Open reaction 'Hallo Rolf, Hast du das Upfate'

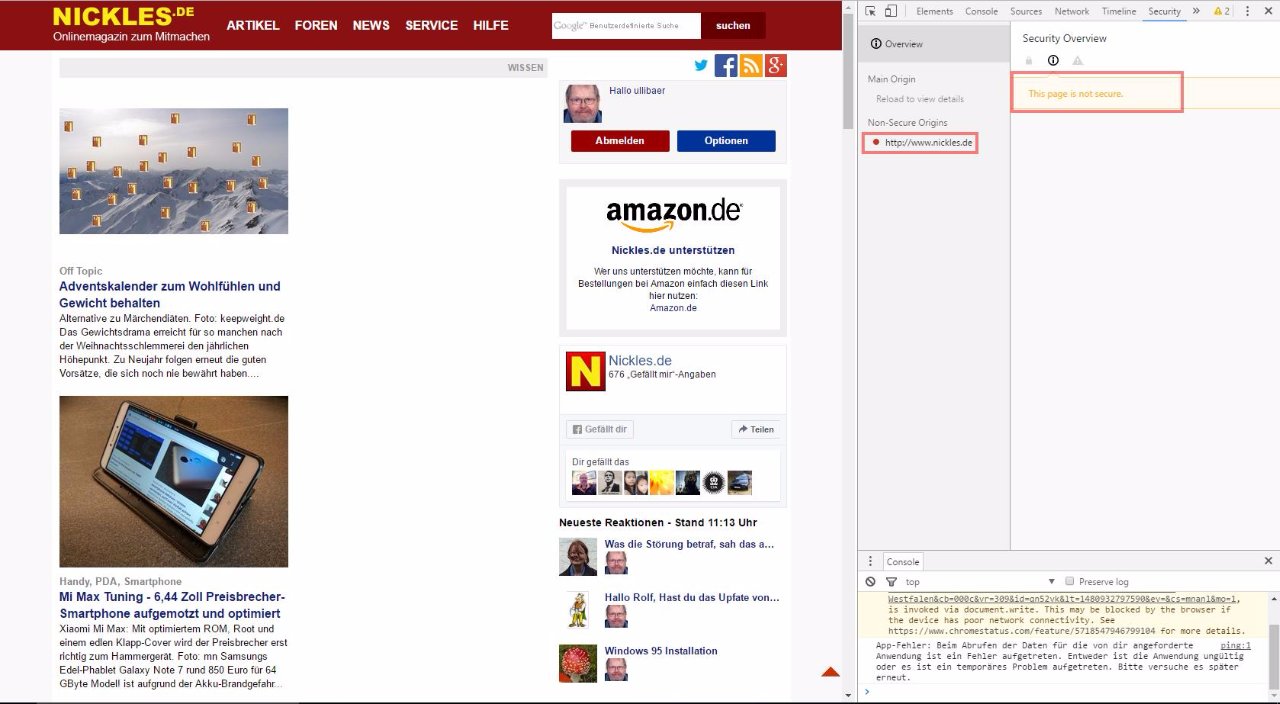[691, 597]
